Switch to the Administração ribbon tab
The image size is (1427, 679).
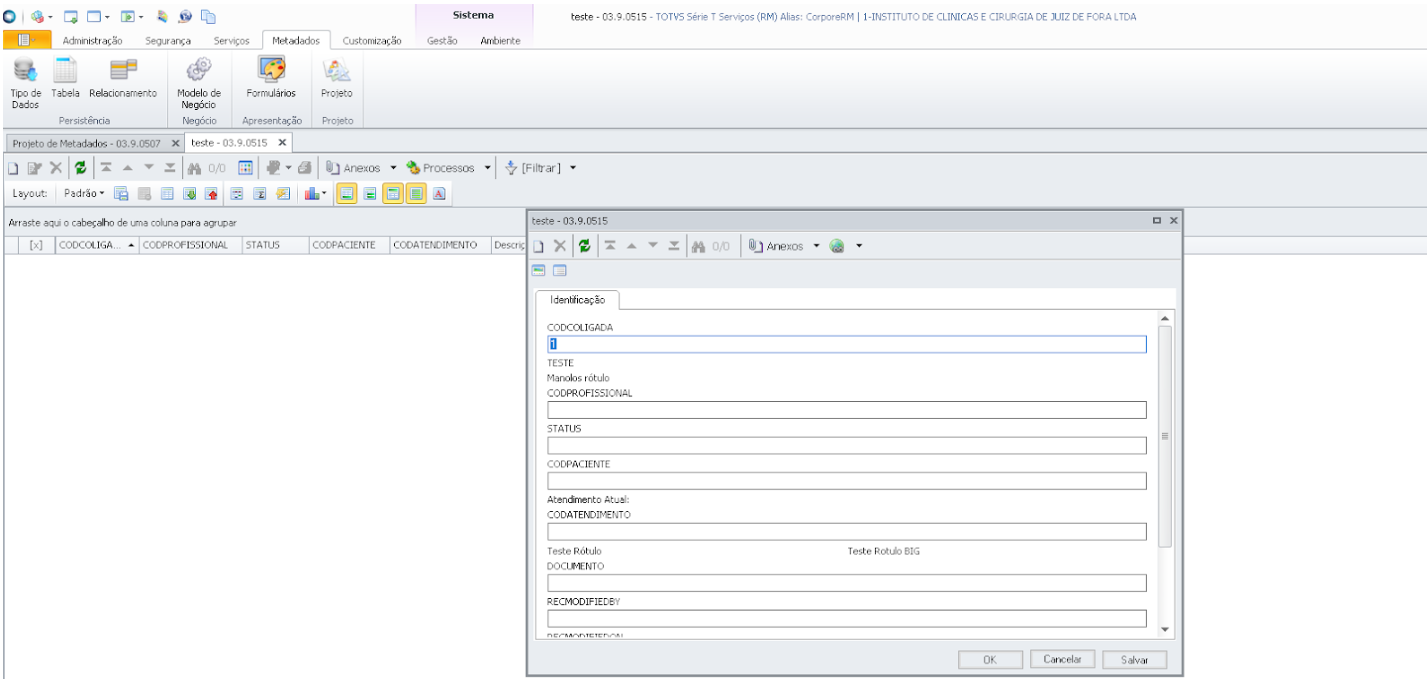(x=92, y=40)
